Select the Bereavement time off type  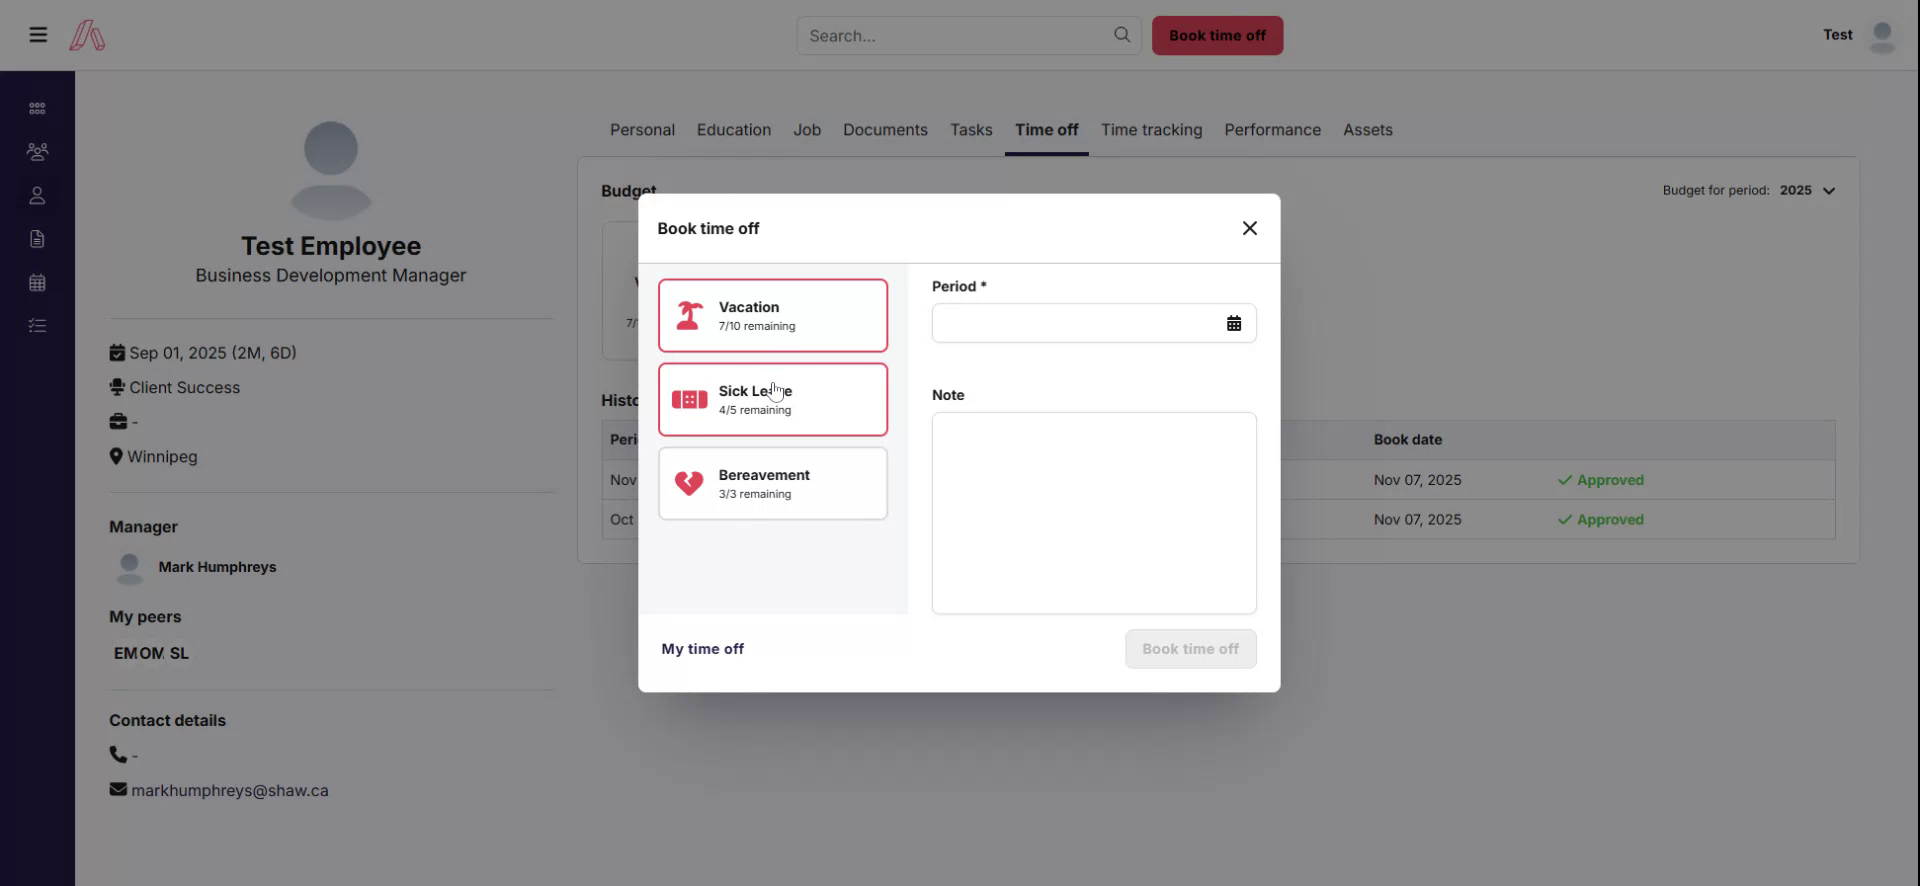pyautogui.click(x=772, y=484)
